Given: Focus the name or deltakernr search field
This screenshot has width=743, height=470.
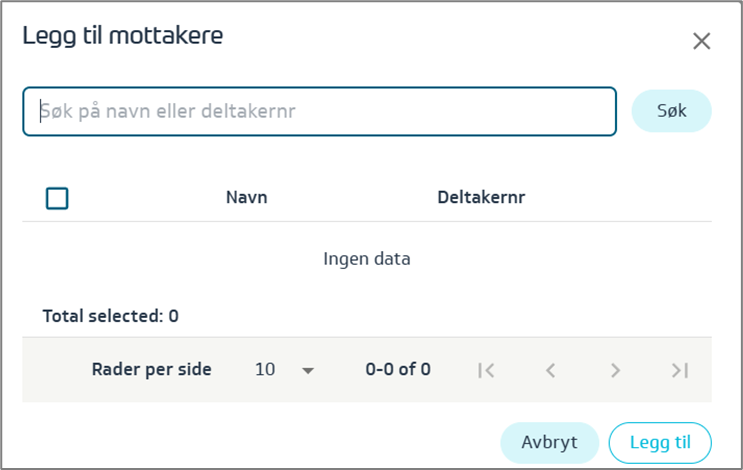Looking at the screenshot, I should pos(319,111).
